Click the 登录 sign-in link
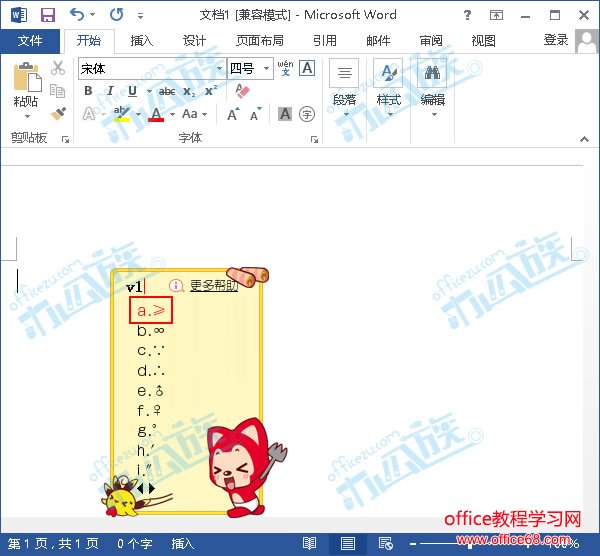Screen dimensions: 600x556 pyautogui.click(x=556, y=40)
